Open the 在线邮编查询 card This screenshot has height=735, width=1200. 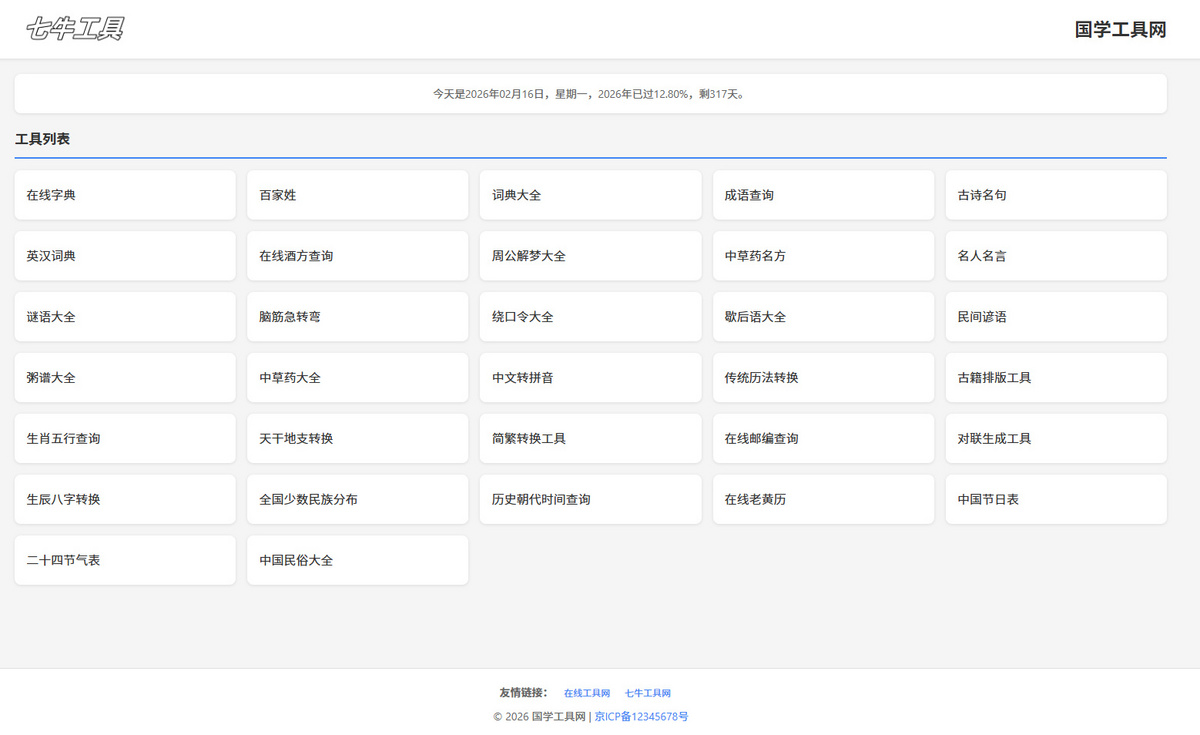click(823, 439)
